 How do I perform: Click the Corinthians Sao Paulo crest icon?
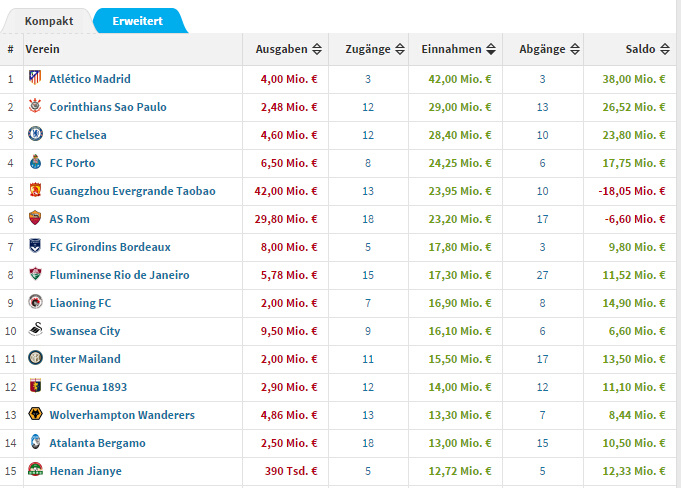tap(35, 106)
